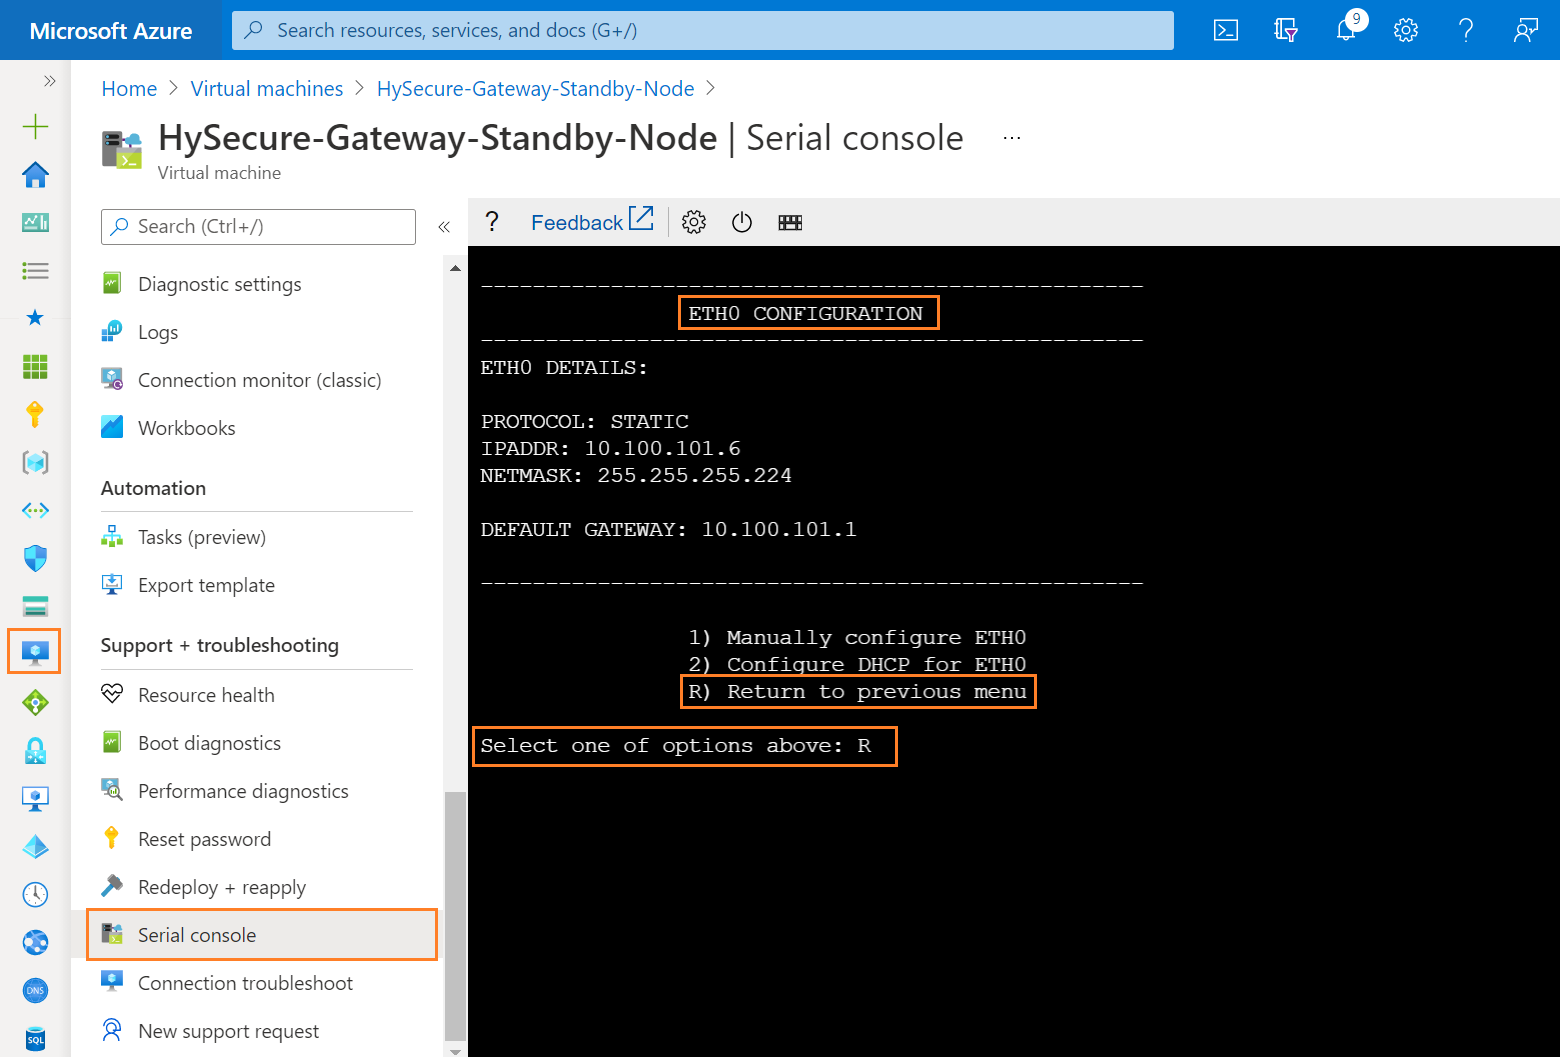The width and height of the screenshot is (1560, 1057).
Task: Open Virtual networks icon in sidebar
Action: (35, 510)
